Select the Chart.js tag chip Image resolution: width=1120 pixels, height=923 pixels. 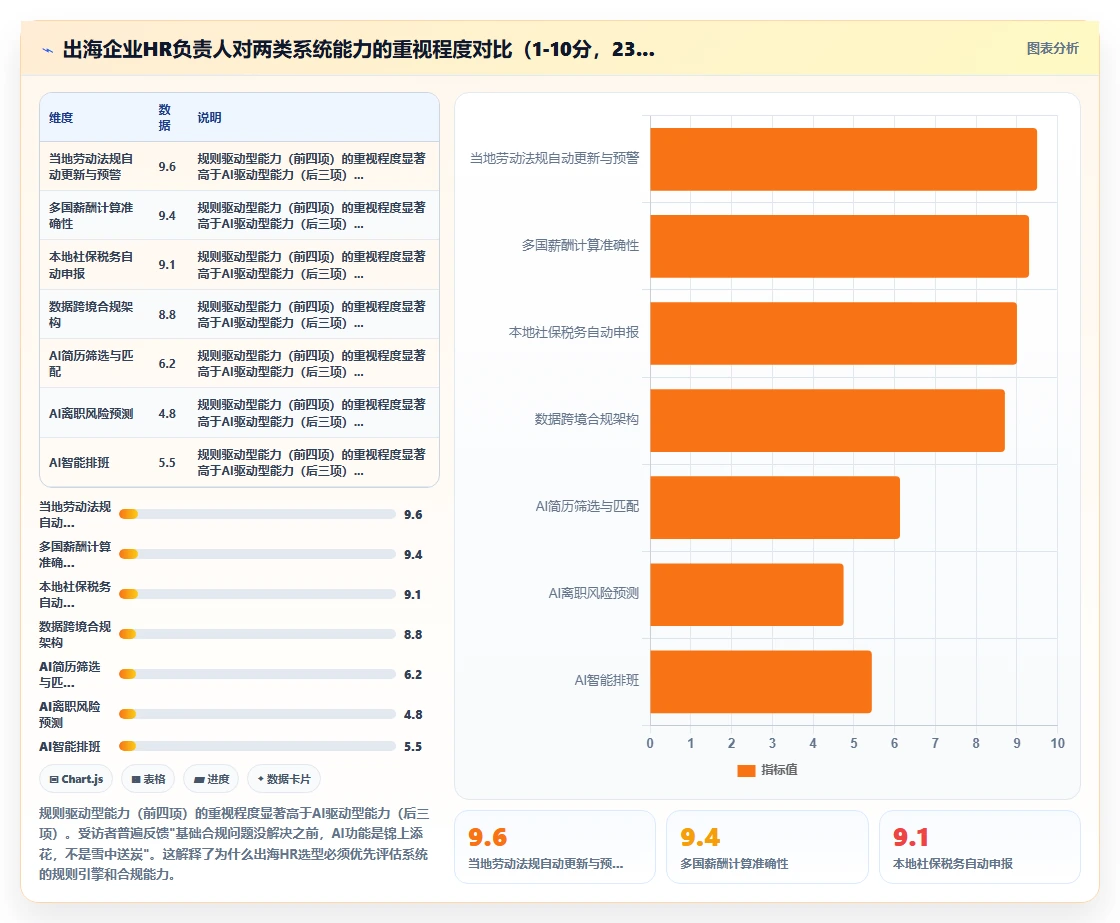click(x=76, y=779)
